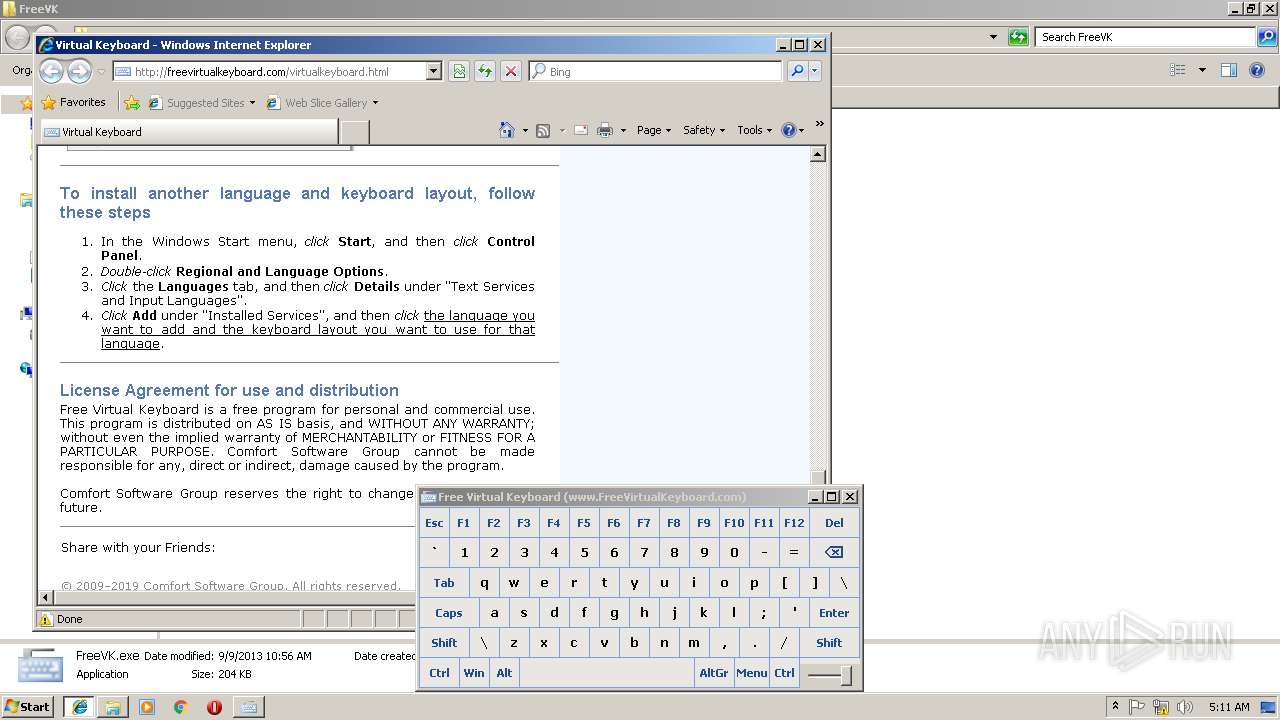This screenshot has width=1280, height=720.
Task: Go to IE home page icon
Action: coord(507,130)
